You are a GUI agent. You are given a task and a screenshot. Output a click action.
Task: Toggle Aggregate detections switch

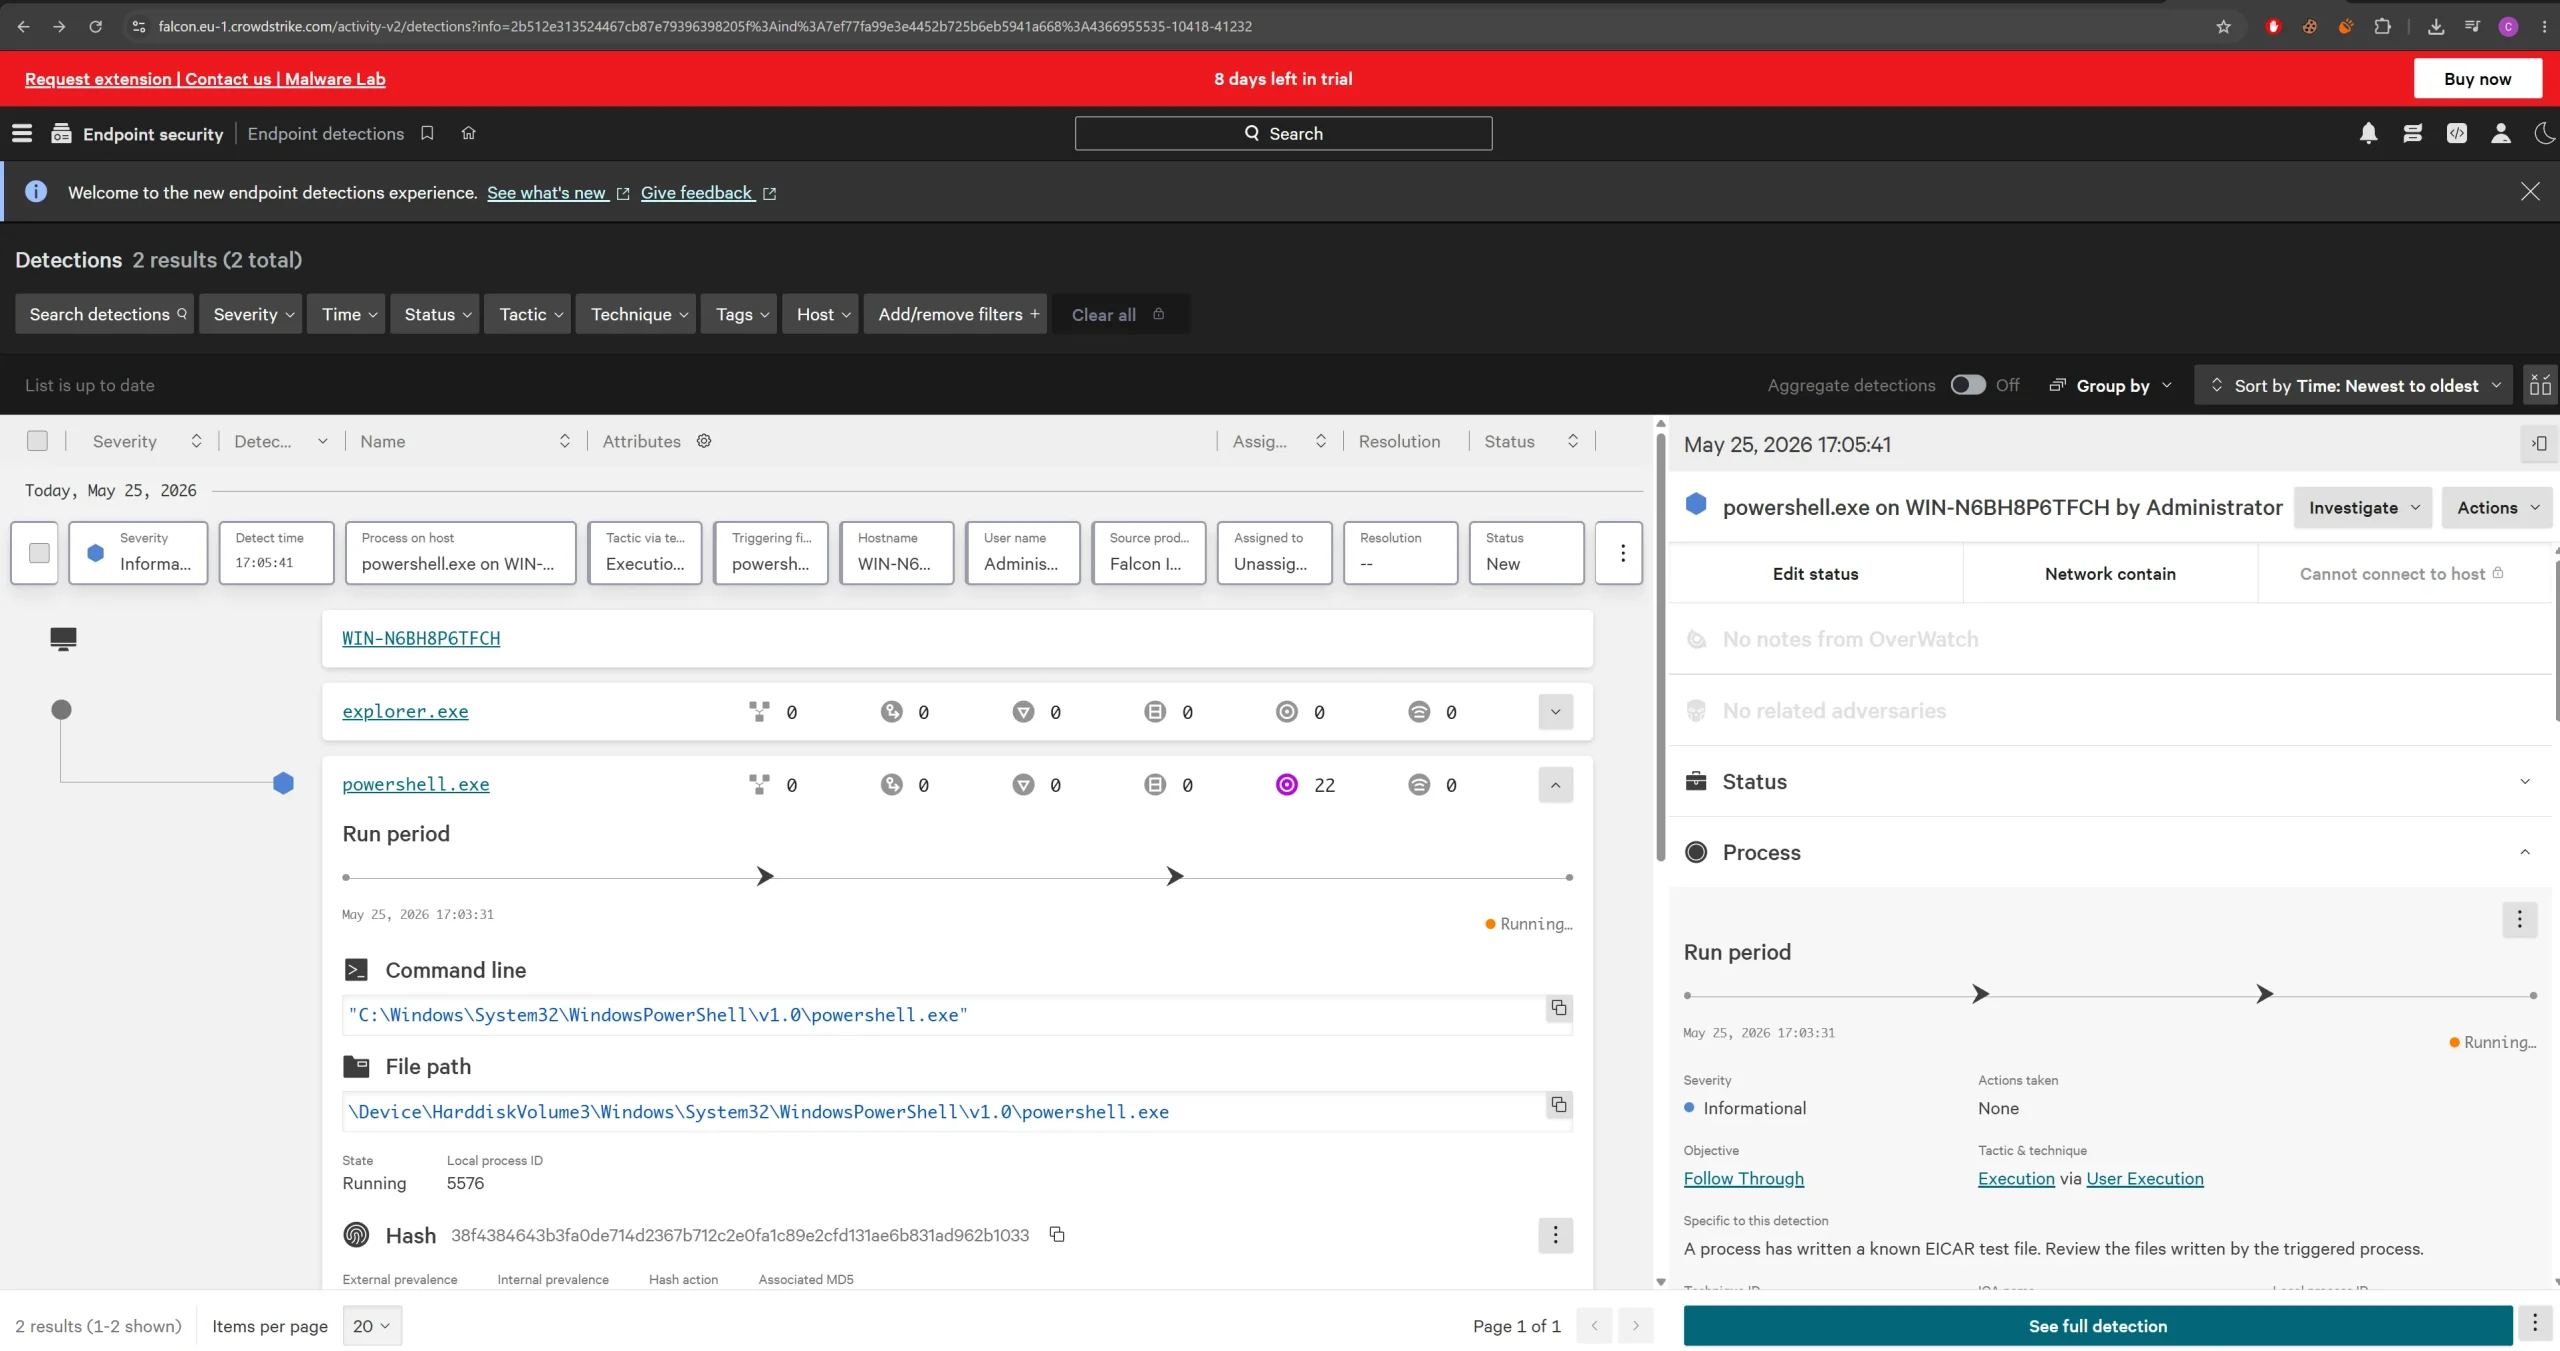click(1967, 385)
